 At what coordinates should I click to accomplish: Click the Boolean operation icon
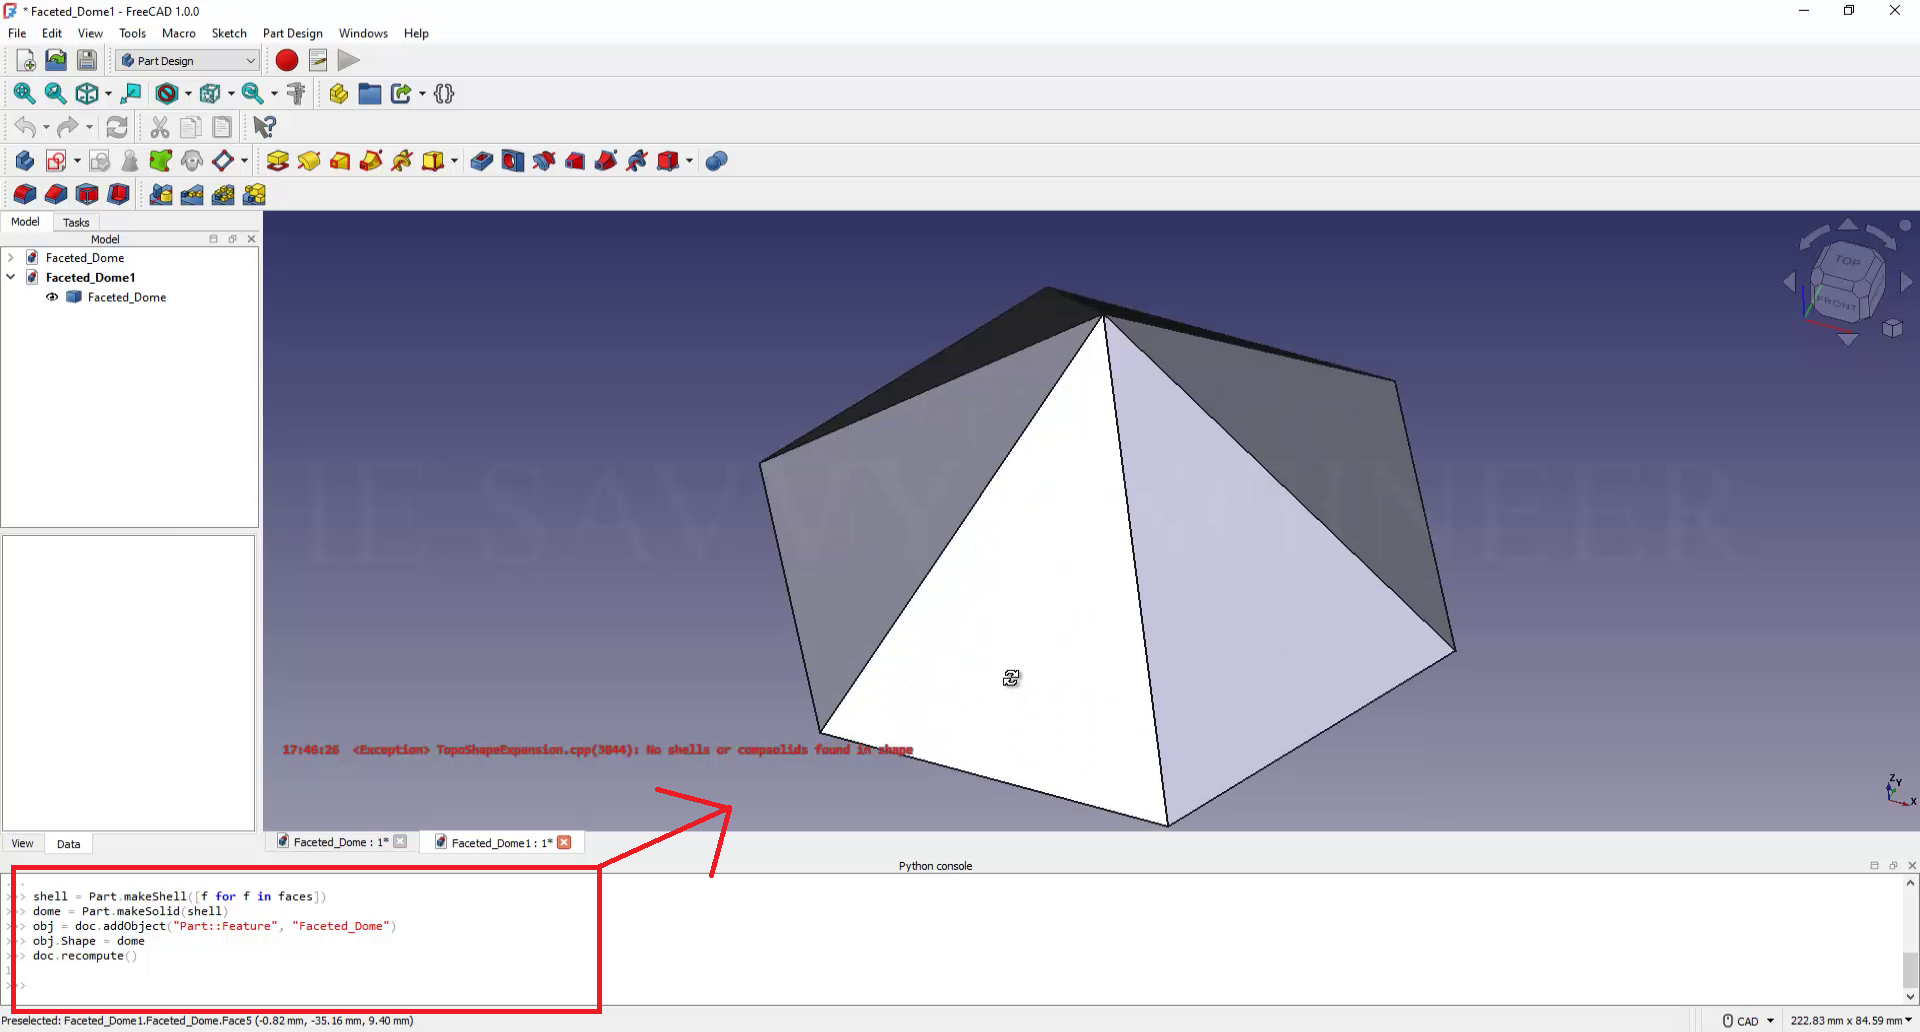tap(716, 161)
